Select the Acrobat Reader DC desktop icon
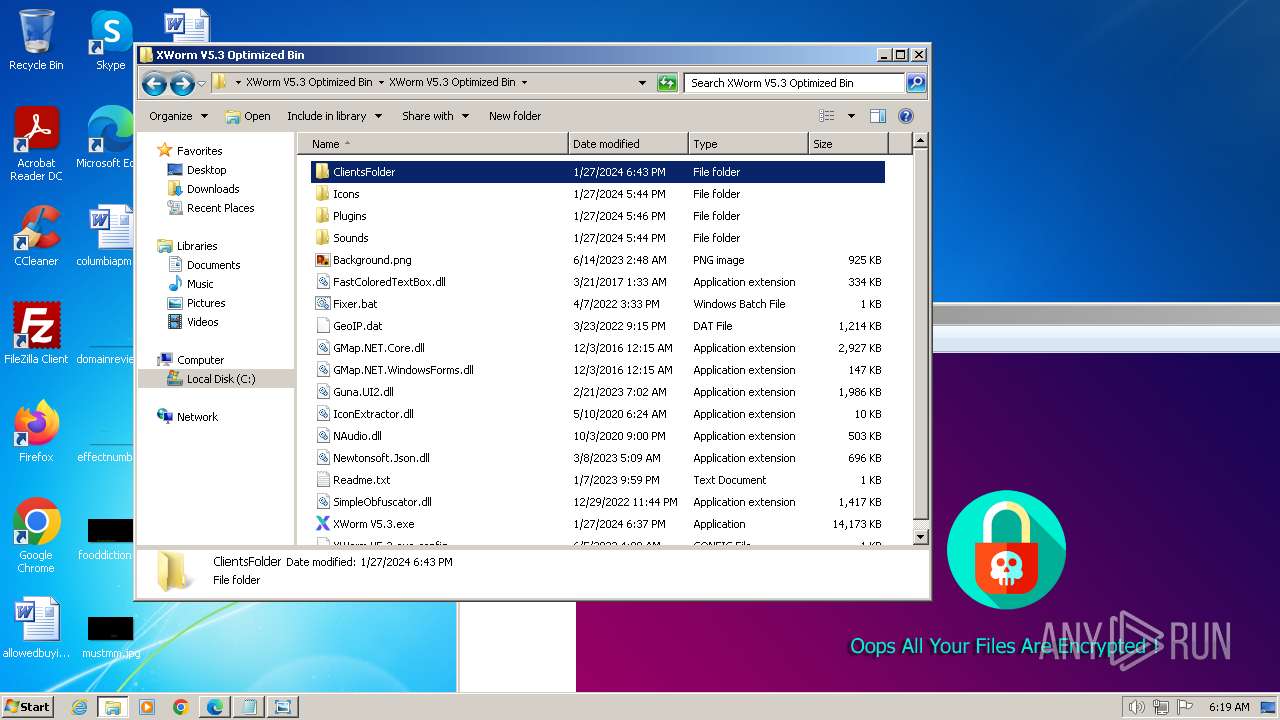This screenshot has width=1280, height=720. point(36,144)
